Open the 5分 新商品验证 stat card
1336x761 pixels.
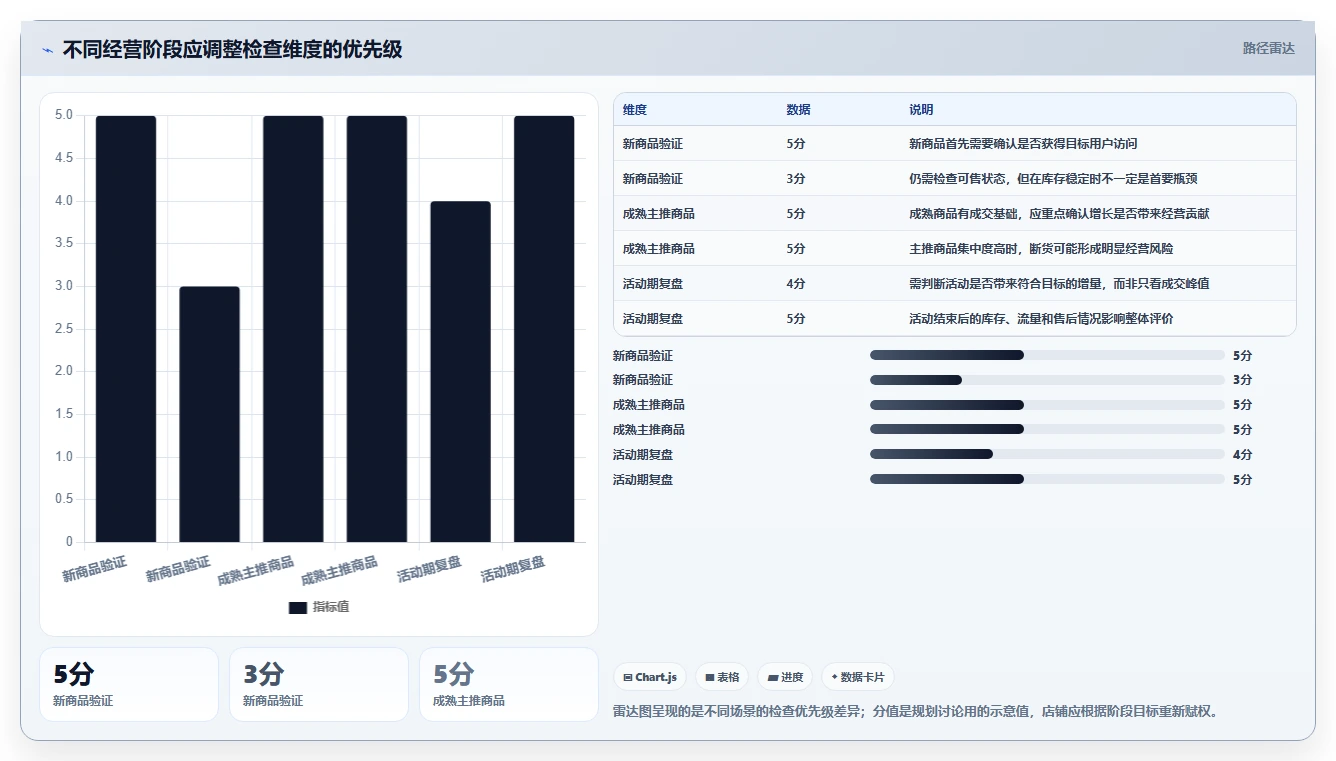[x=129, y=684]
